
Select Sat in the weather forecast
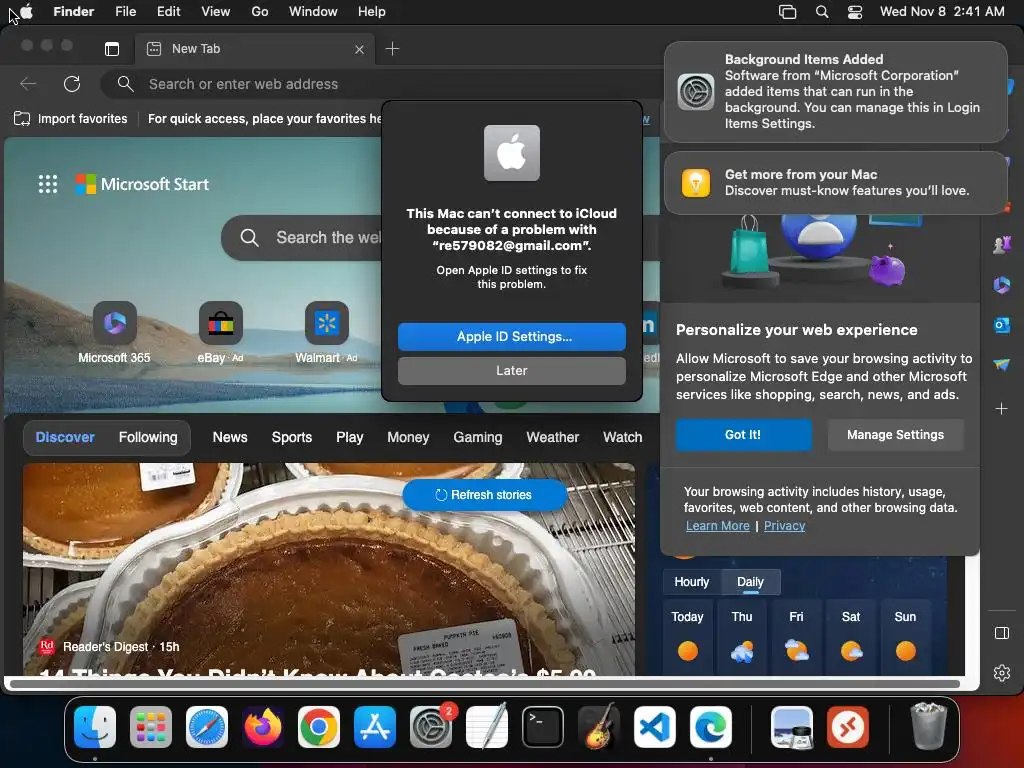click(x=851, y=637)
